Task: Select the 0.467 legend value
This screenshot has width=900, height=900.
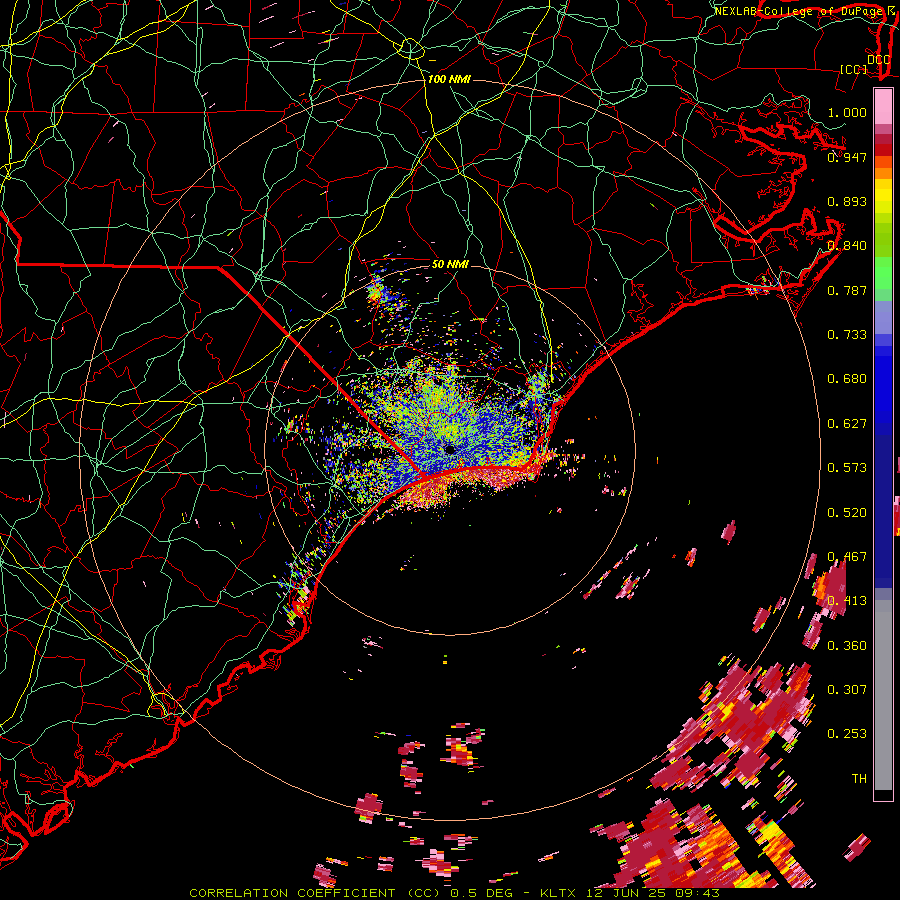Action: click(847, 557)
